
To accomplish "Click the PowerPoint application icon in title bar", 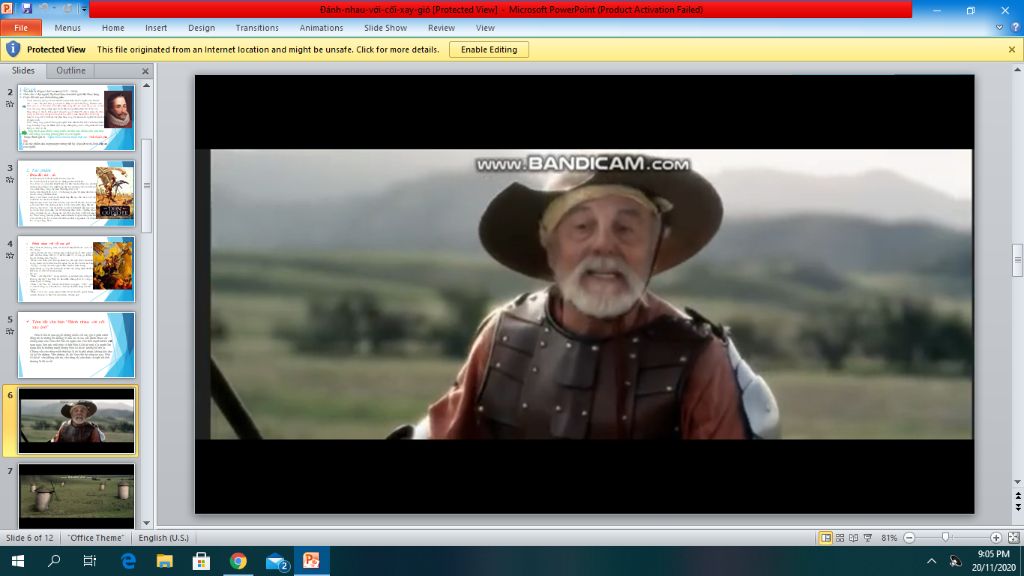I will [x=7, y=8].
